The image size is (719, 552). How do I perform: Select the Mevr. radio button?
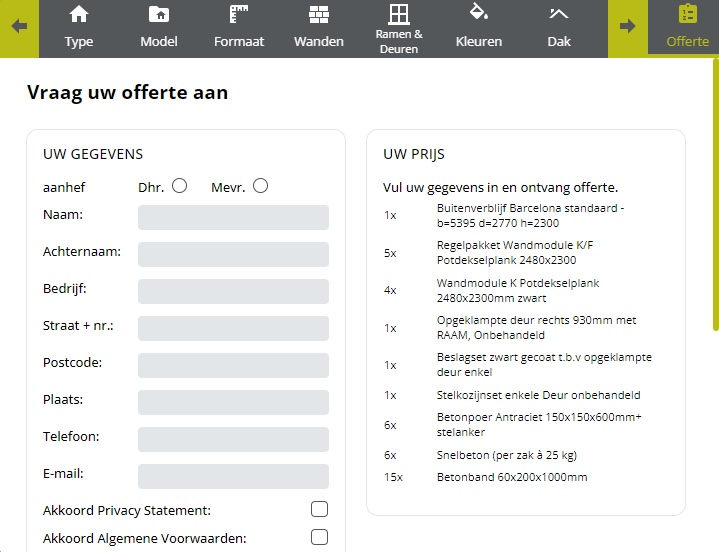click(x=261, y=185)
